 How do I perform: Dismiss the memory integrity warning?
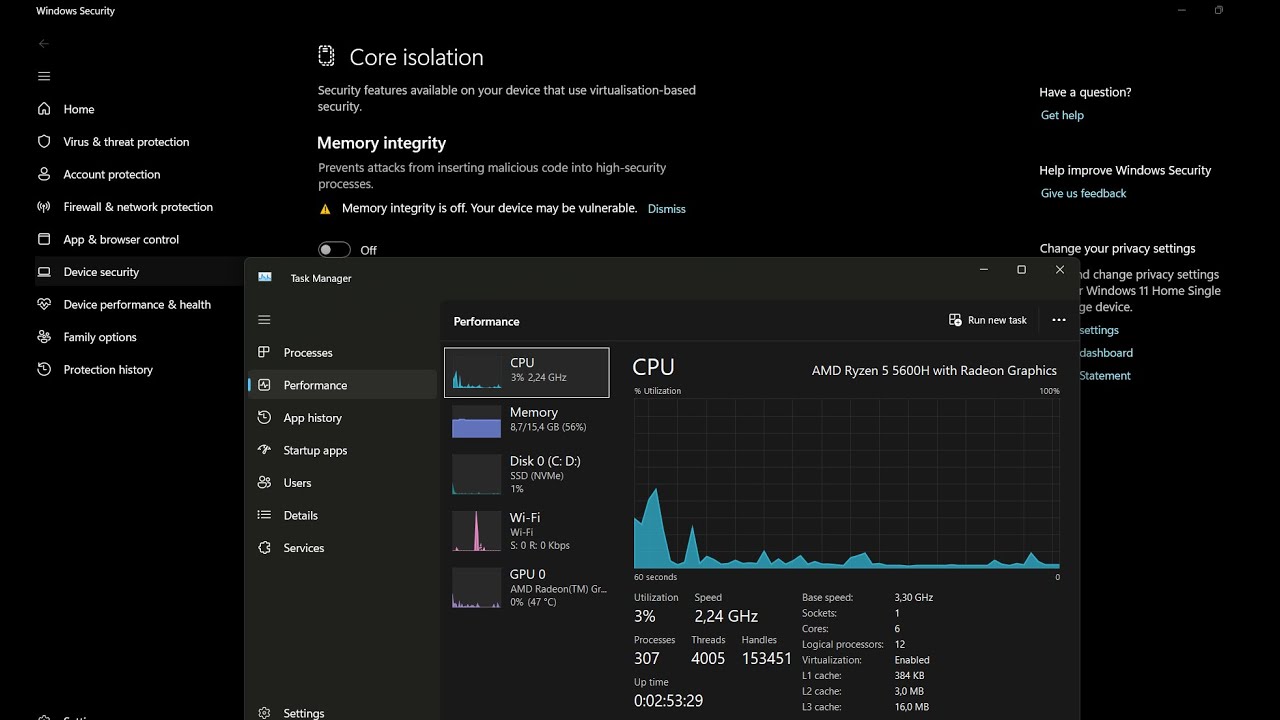point(666,209)
